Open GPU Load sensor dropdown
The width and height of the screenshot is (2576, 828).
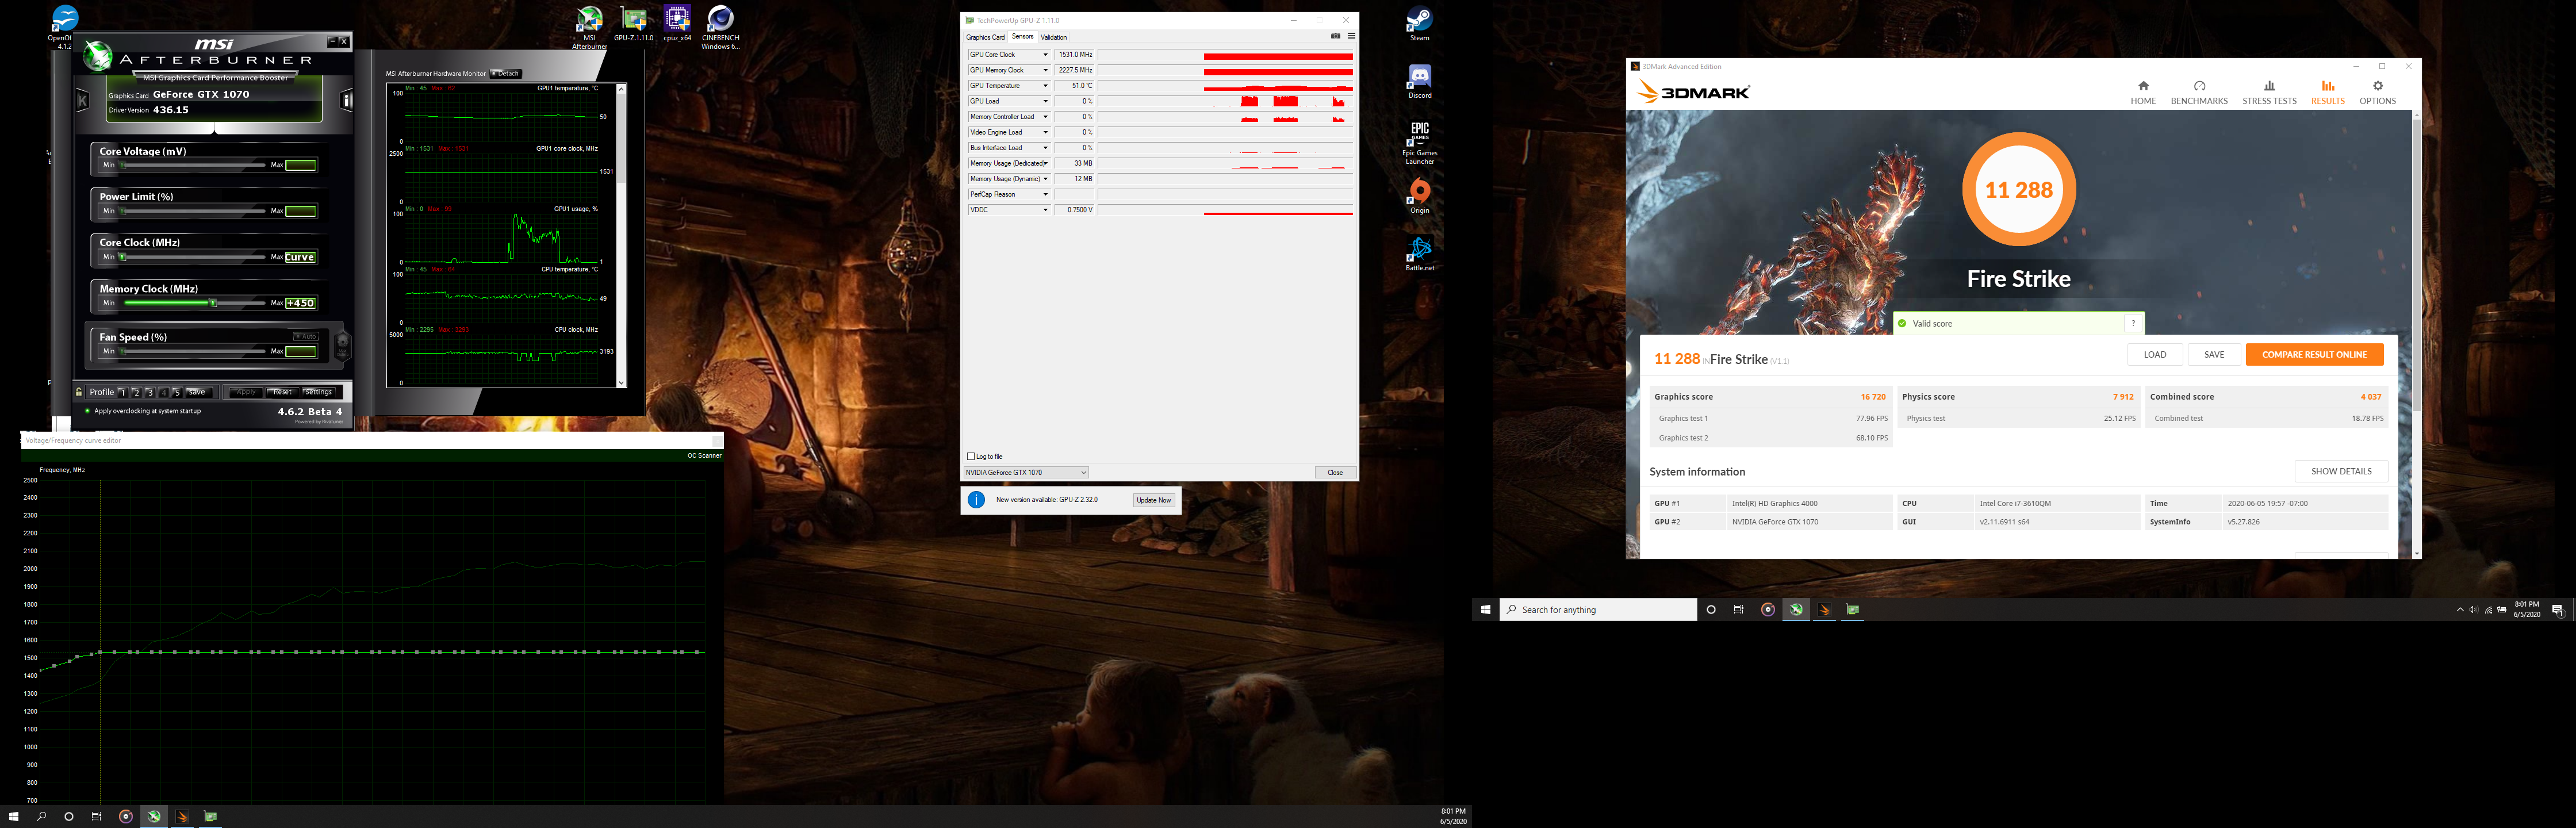(1046, 101)
